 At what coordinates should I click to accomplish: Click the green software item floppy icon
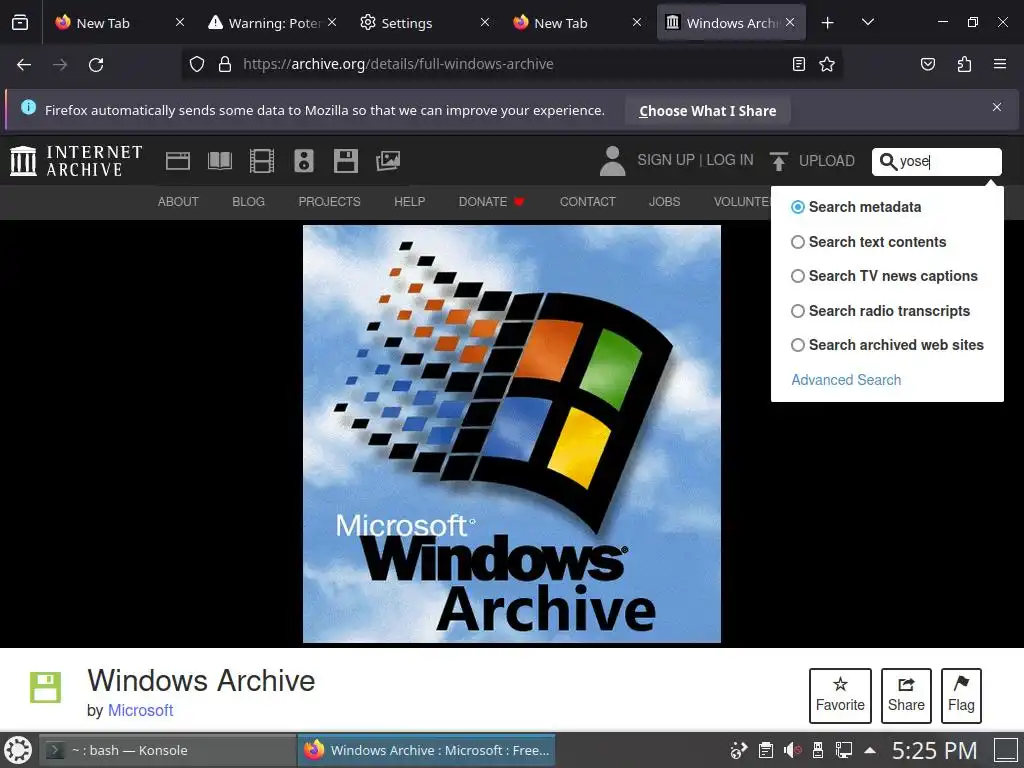(45, 687)
